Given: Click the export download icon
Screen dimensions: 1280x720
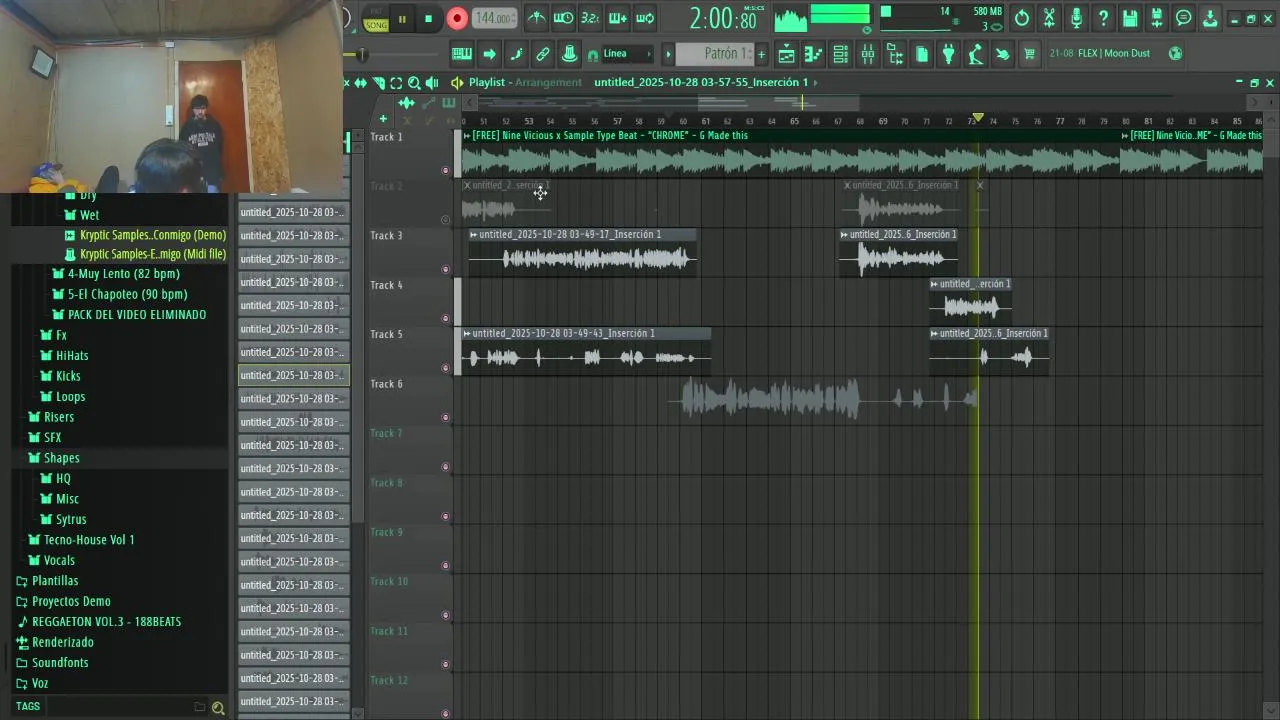Looking at the screenshot, I should [x=1210, y=18].
